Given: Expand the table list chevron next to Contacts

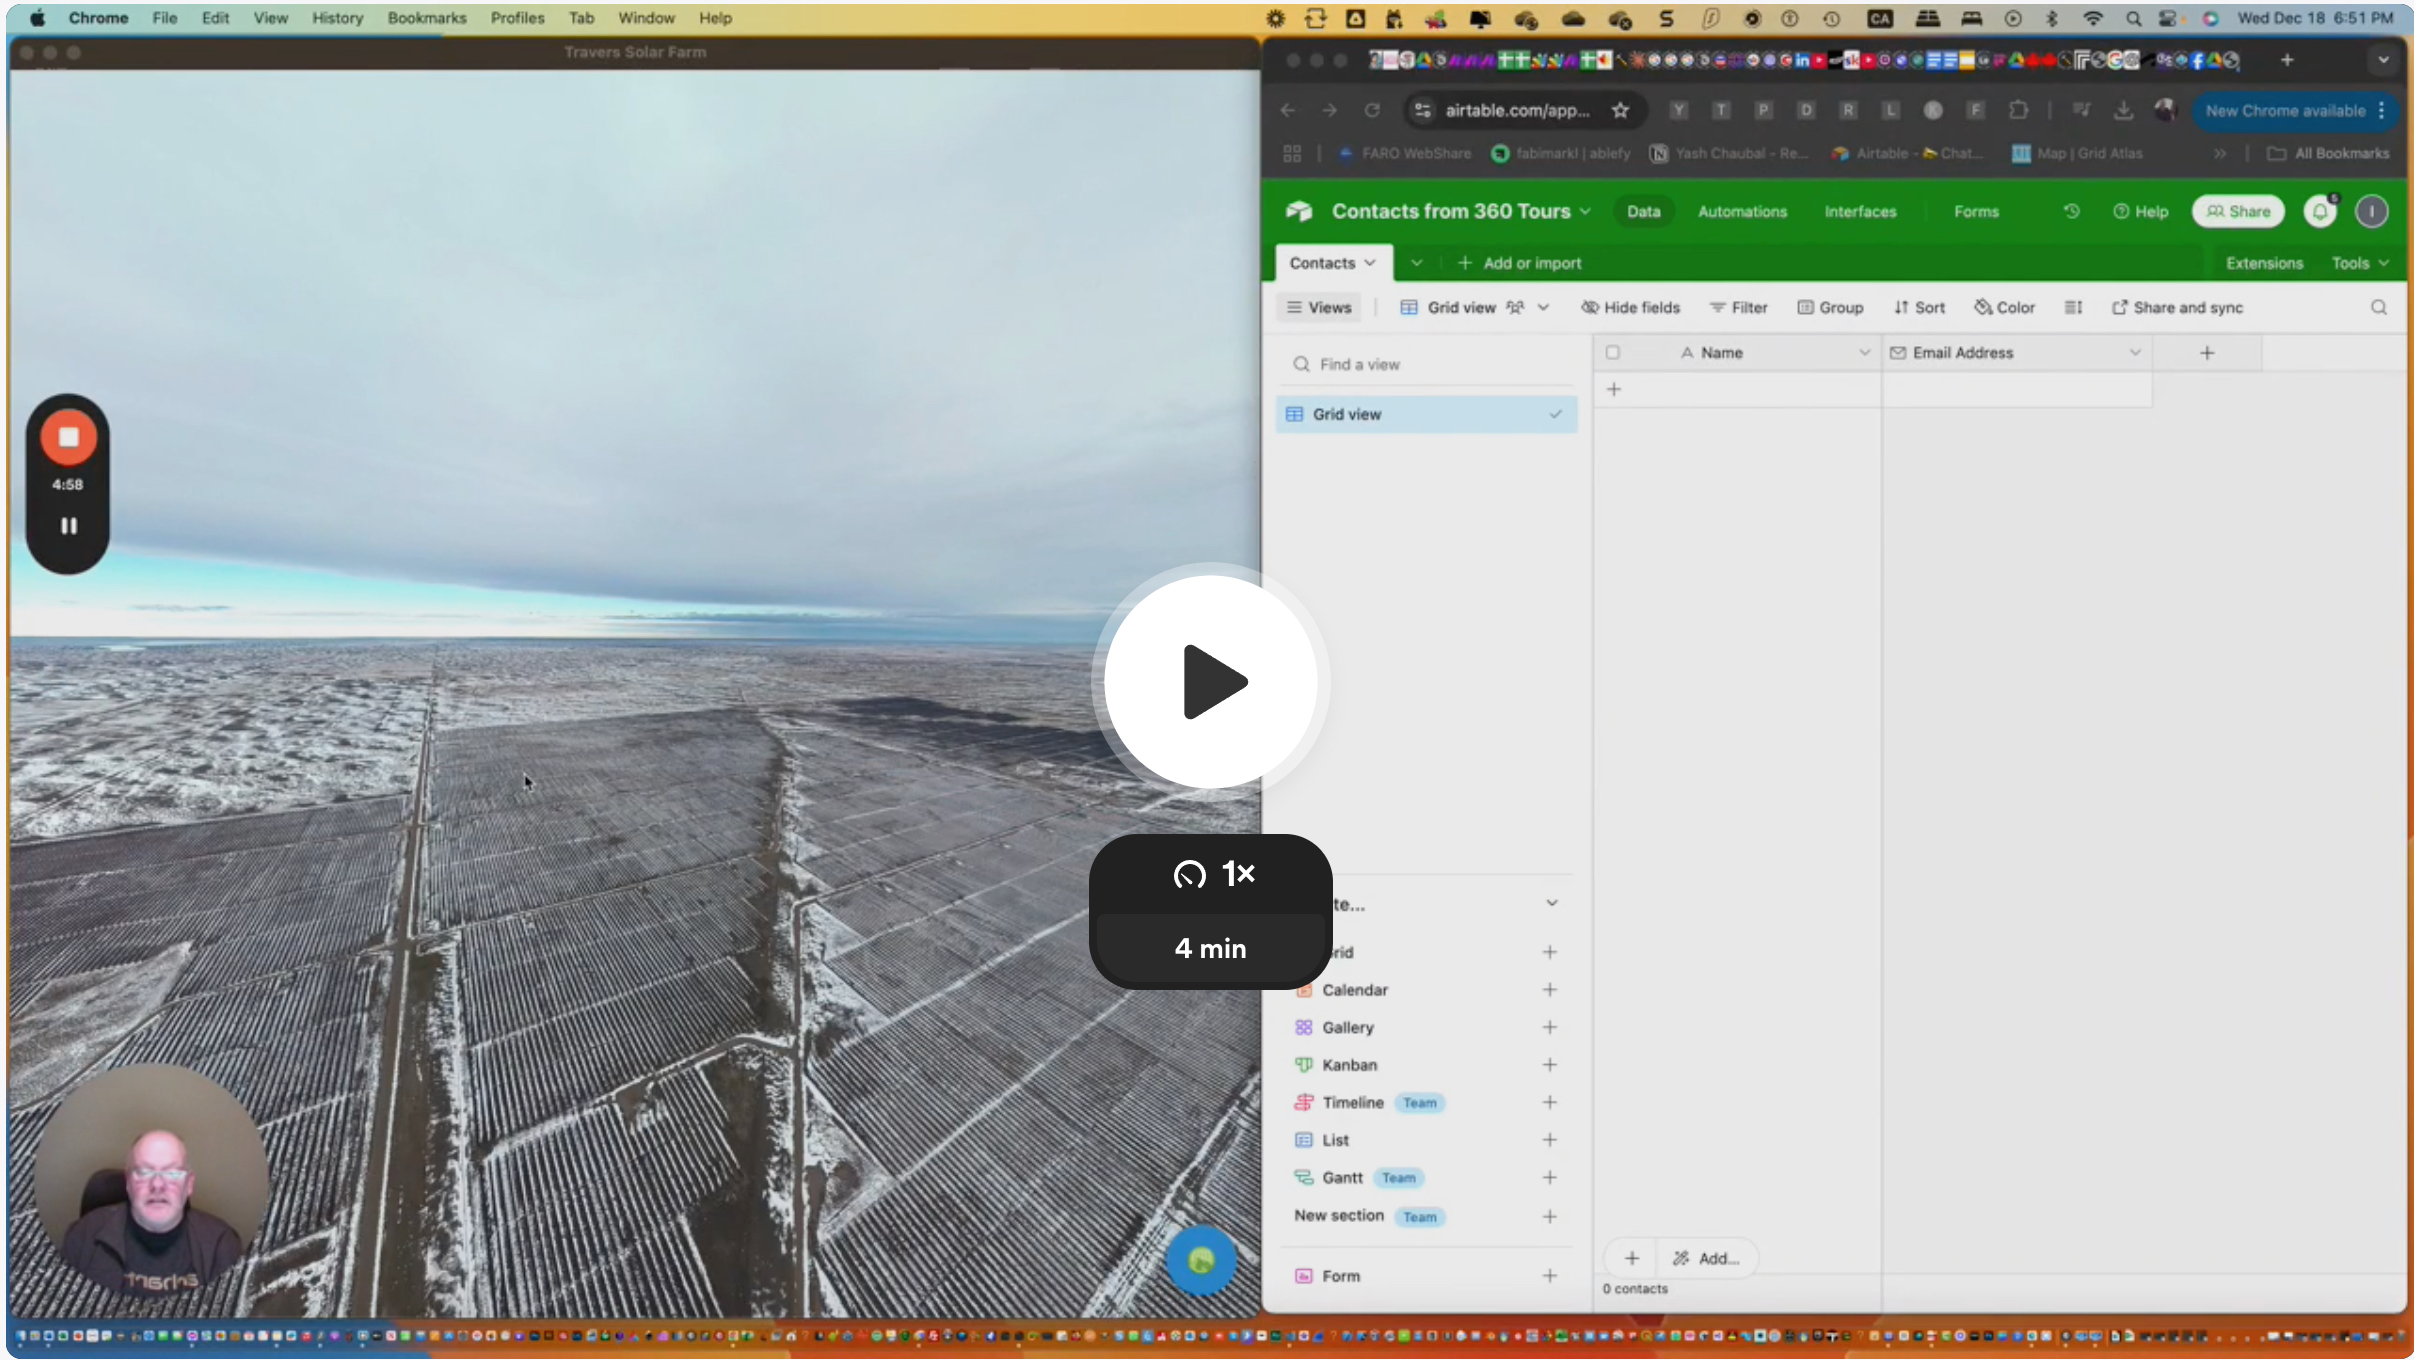Looking at the screenshot, I should [x=1416, y=263].
